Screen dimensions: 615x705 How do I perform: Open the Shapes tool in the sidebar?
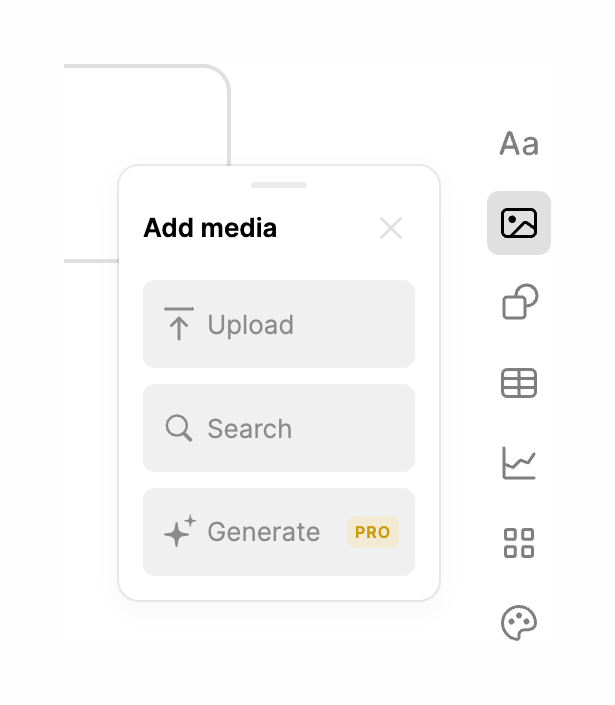(x=519, y=302)
